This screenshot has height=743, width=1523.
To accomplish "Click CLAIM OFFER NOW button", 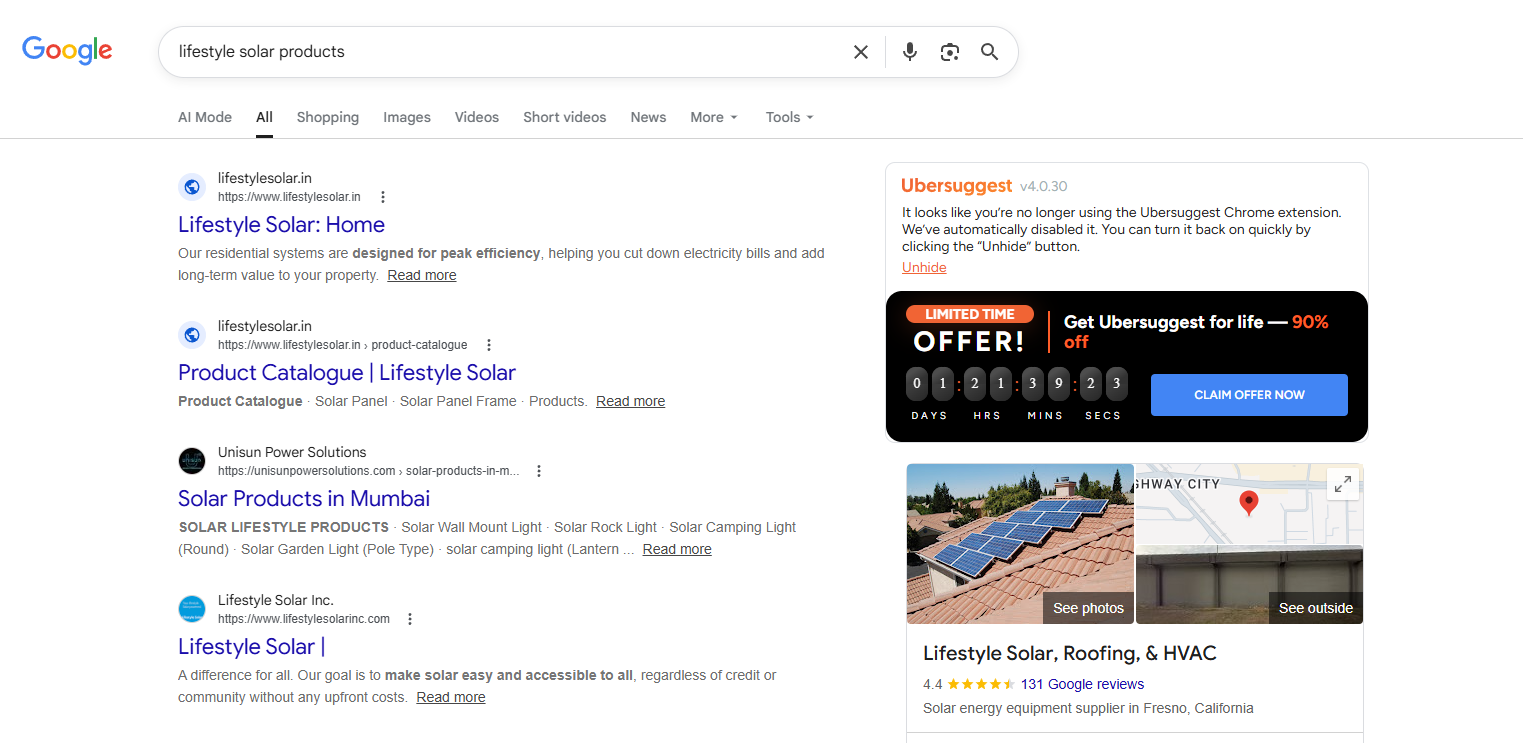I will click(x=1249, y=395).
